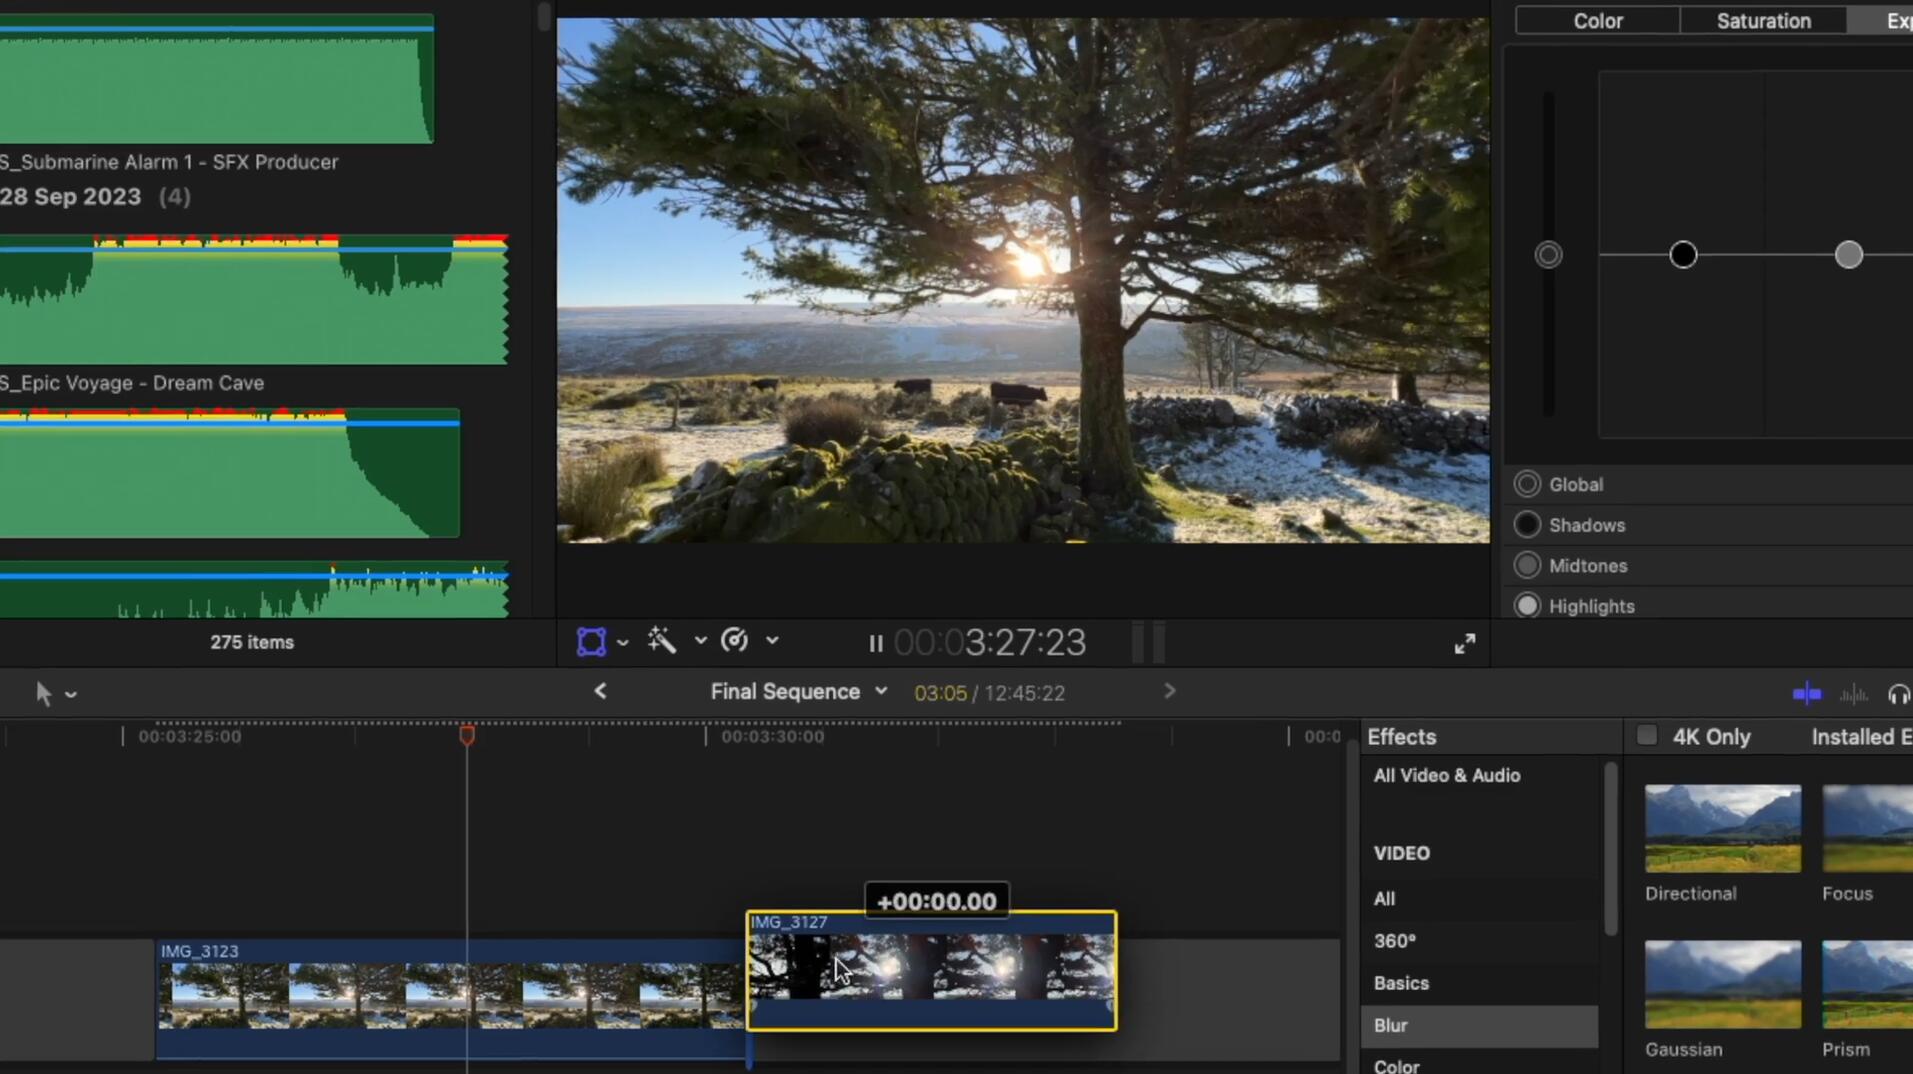This screenshot has height=1074, width=1913.
Task: Open the Final Sequence project dropdown
Action: pyautogui.click(x=880, y=691)
